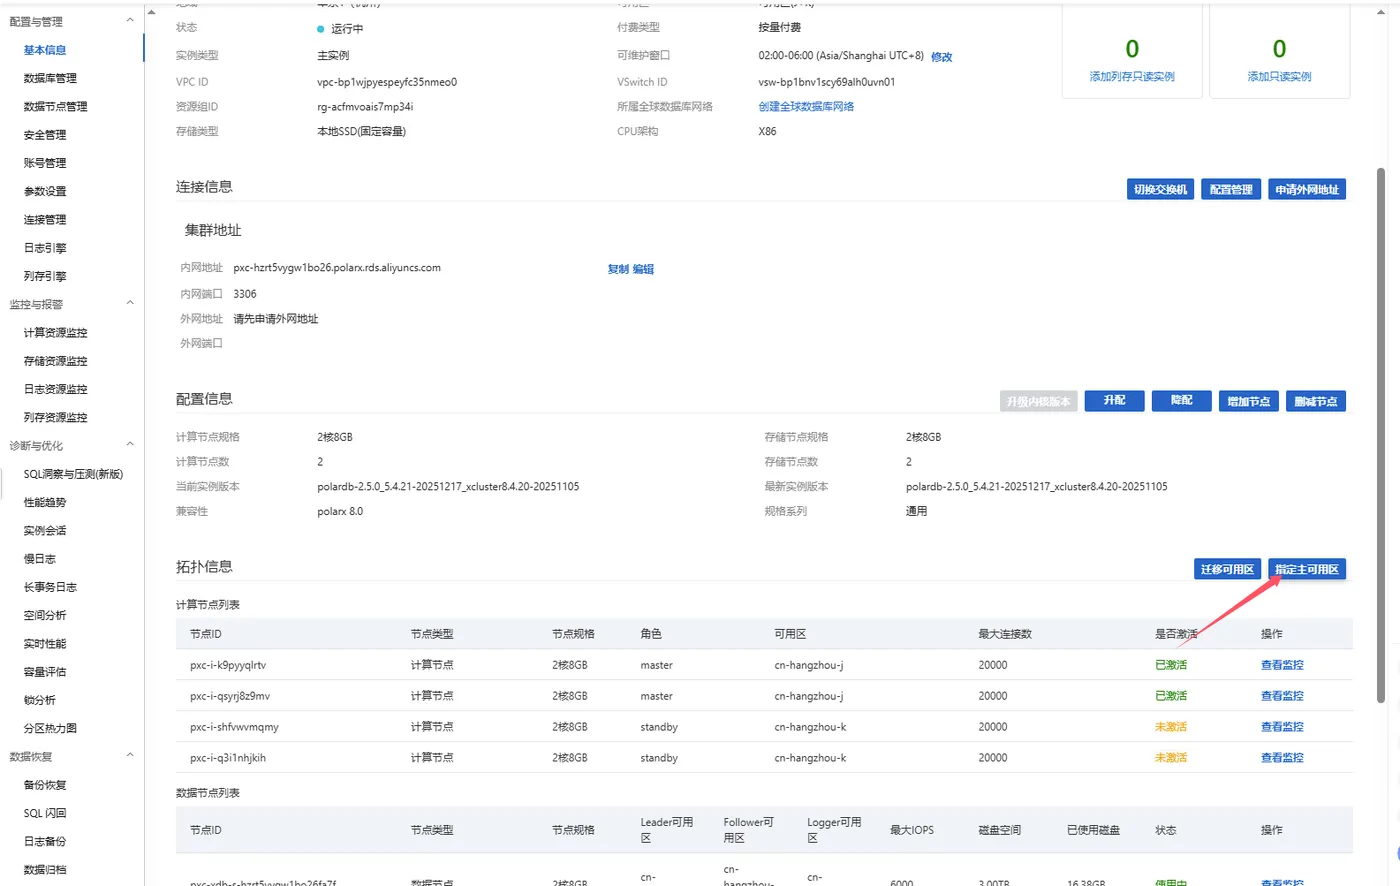Click the 添加只读实例 link
1400x886 pixels.
tap(1279, 76)
